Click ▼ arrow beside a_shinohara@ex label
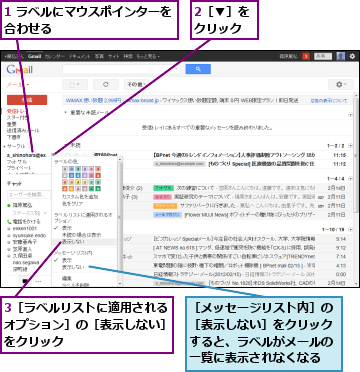 (53, 155)
